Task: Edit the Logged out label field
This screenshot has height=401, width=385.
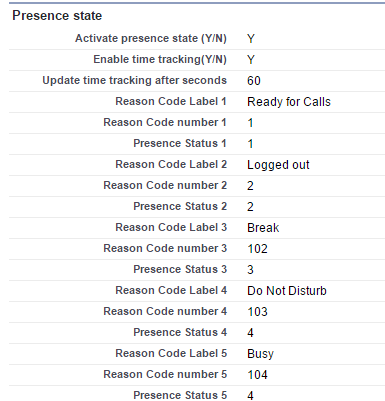Action: point(278,165)
